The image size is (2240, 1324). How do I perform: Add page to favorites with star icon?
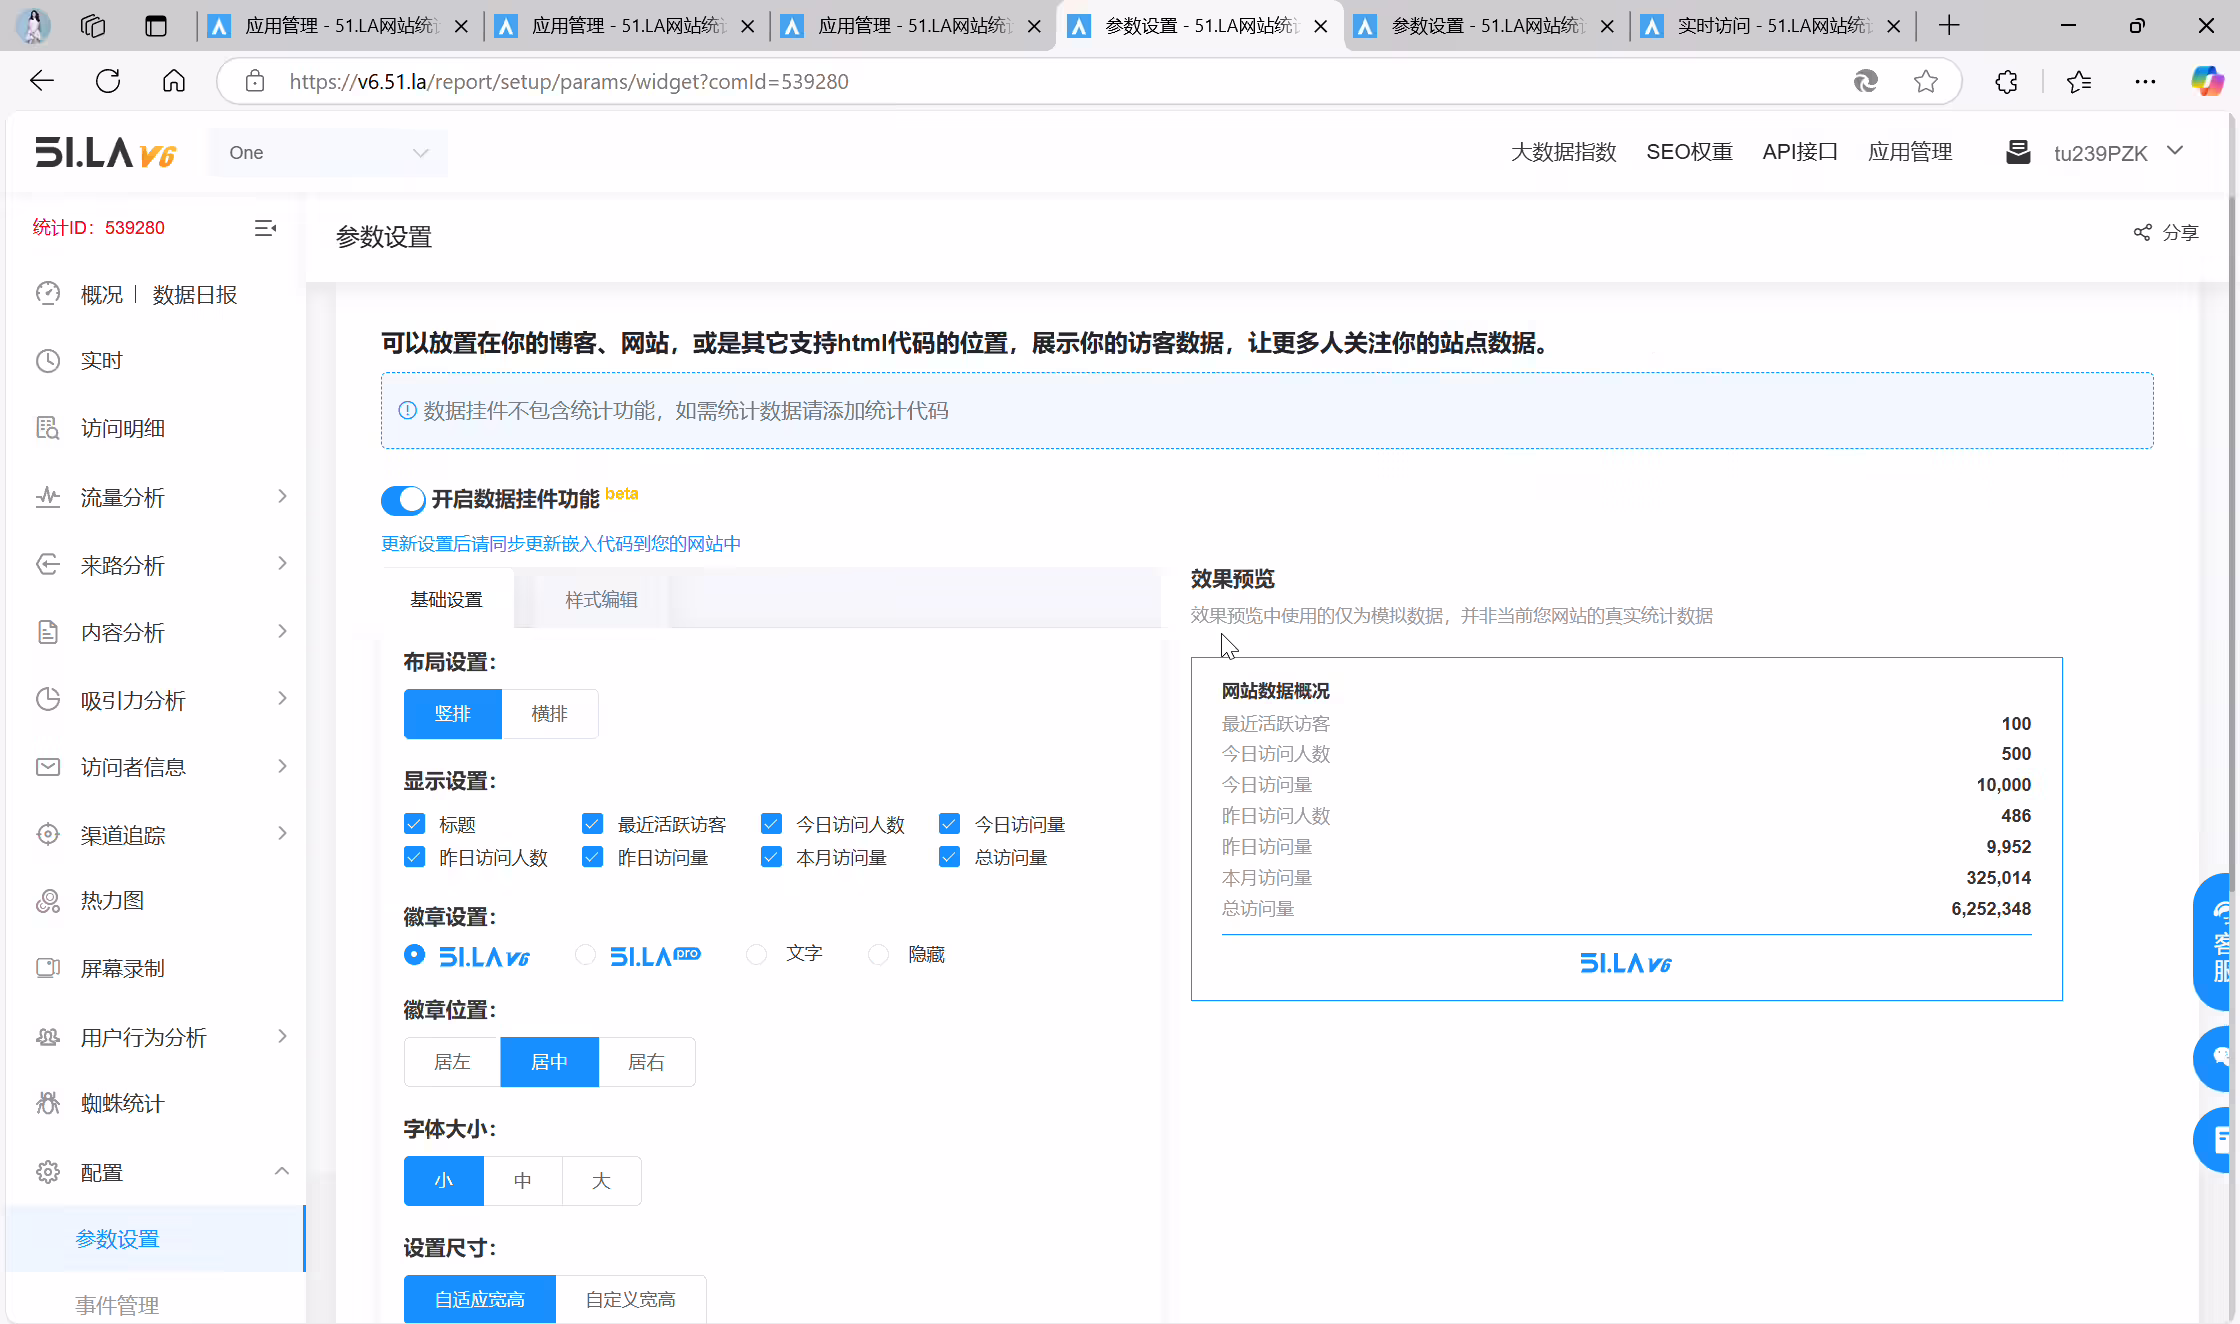(x=1926, y=82)
